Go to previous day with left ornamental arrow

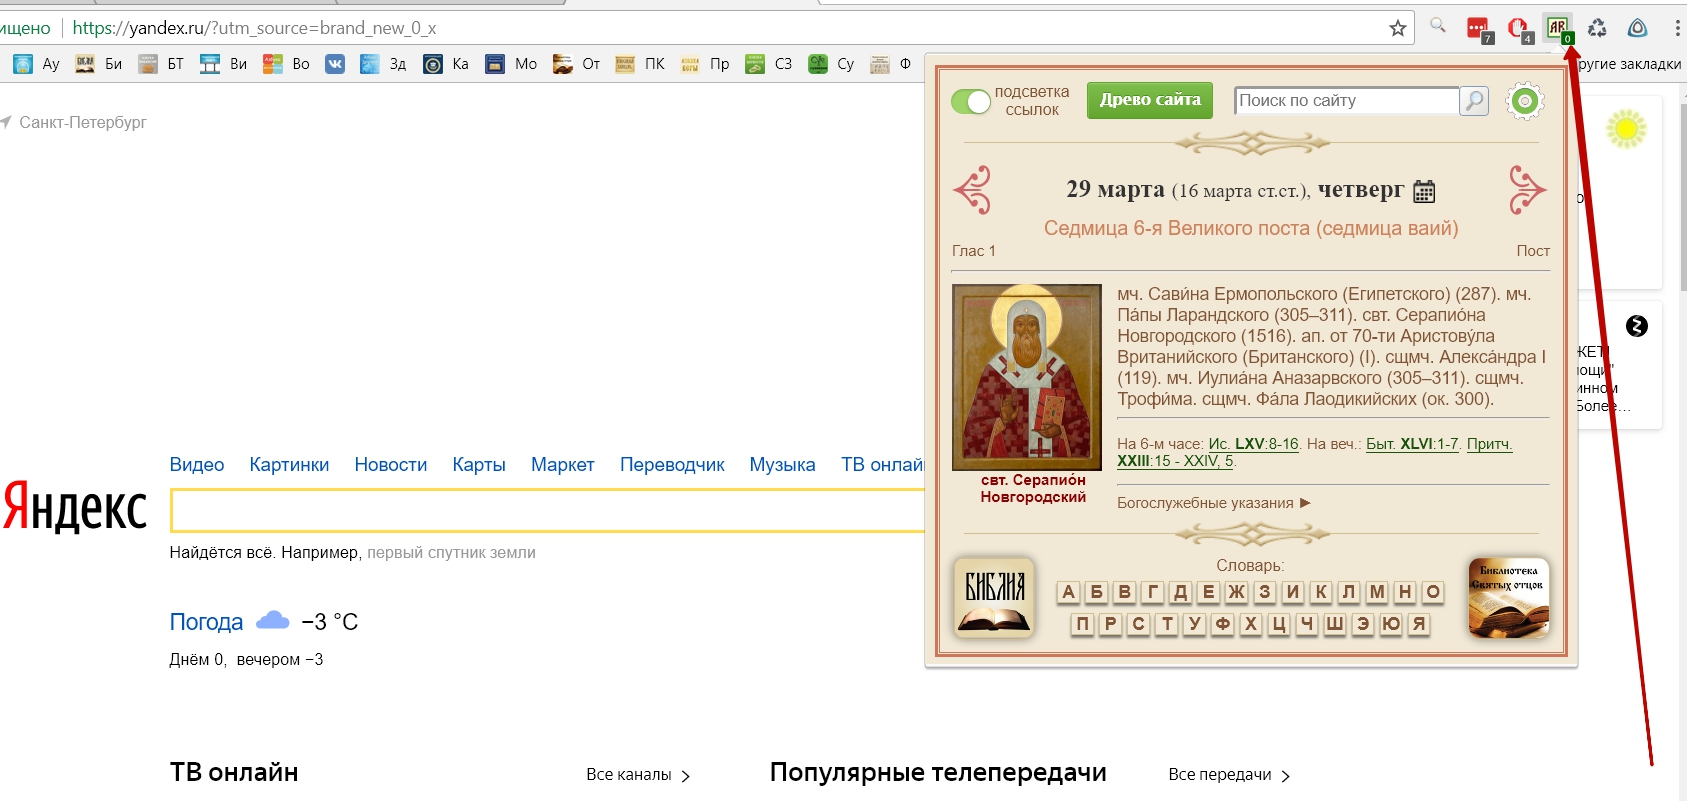click(x=972, y=190)
